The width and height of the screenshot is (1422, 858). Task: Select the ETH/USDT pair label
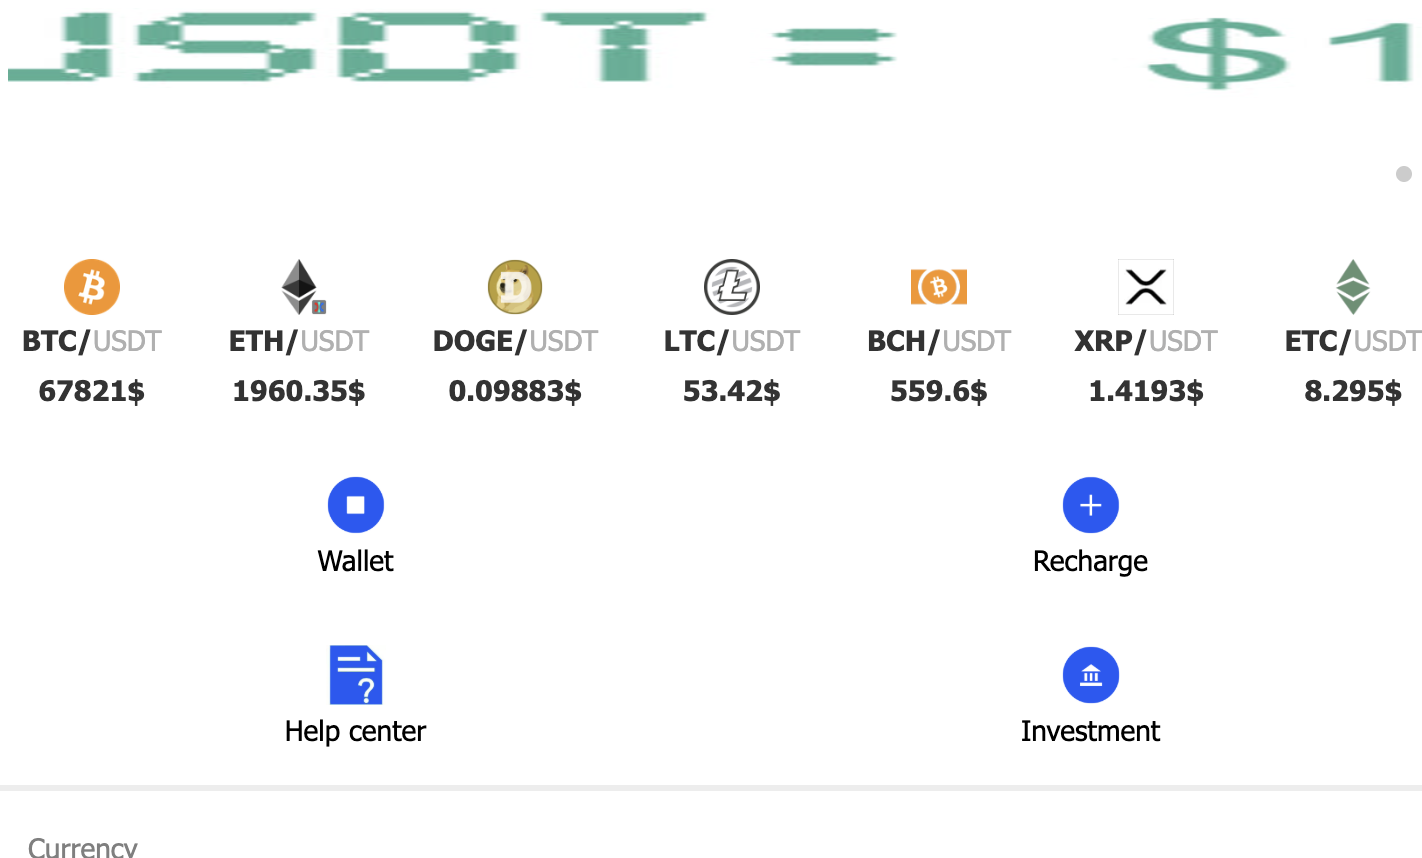pos(299,341)
